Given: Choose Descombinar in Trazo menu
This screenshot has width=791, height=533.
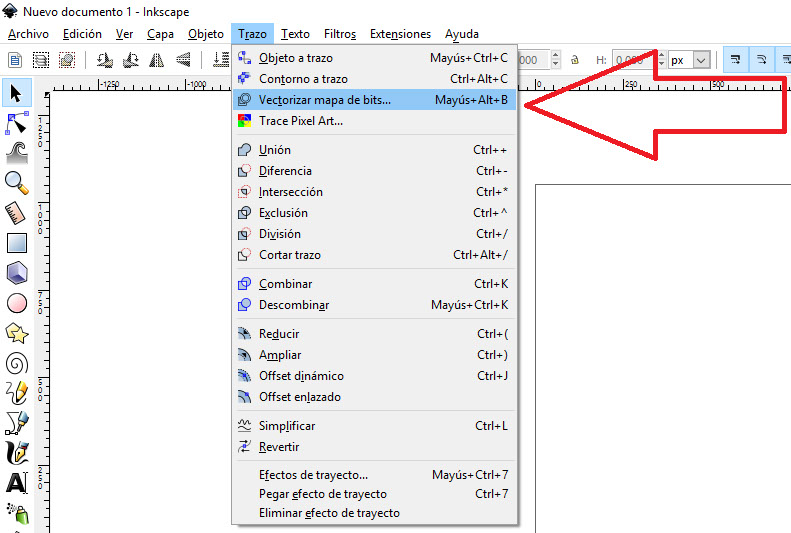Looking at the screenshot, I should 375,305.
